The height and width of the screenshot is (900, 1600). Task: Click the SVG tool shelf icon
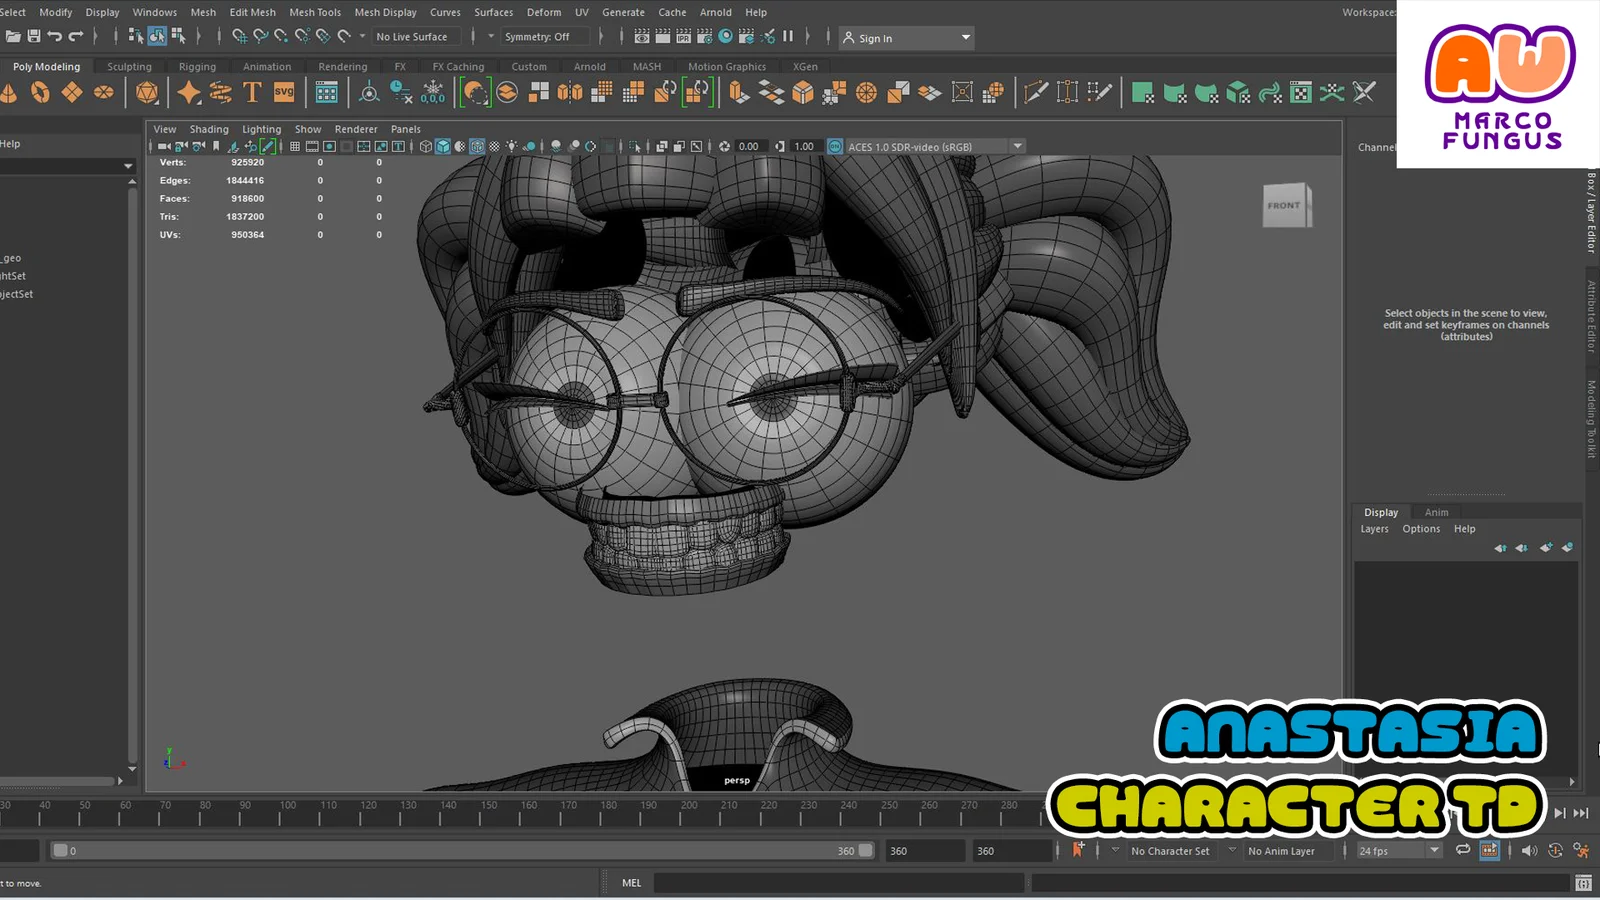coord(284,93)
